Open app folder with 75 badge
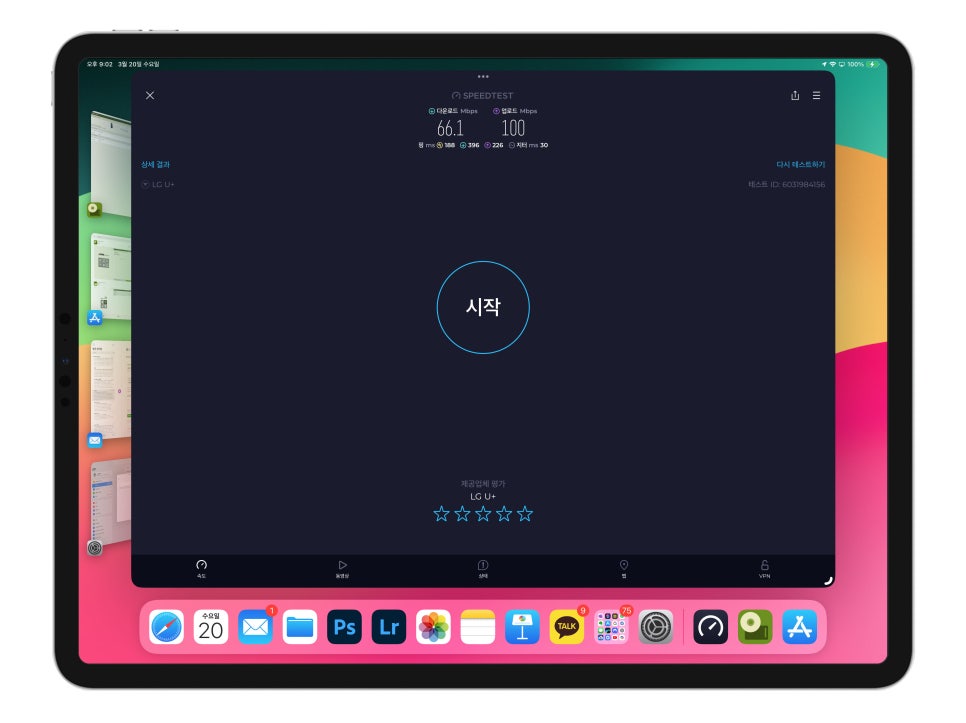This screenshot has height=723, width=966. coord(611,627)
